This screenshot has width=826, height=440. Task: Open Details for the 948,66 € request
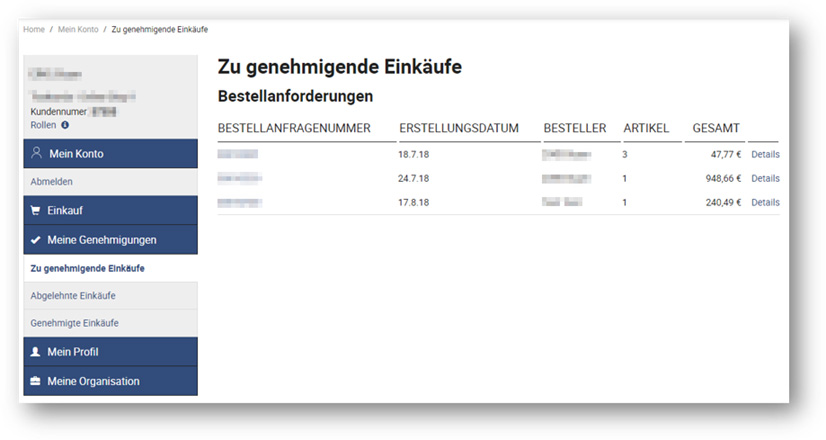click(x=765, y=179)
